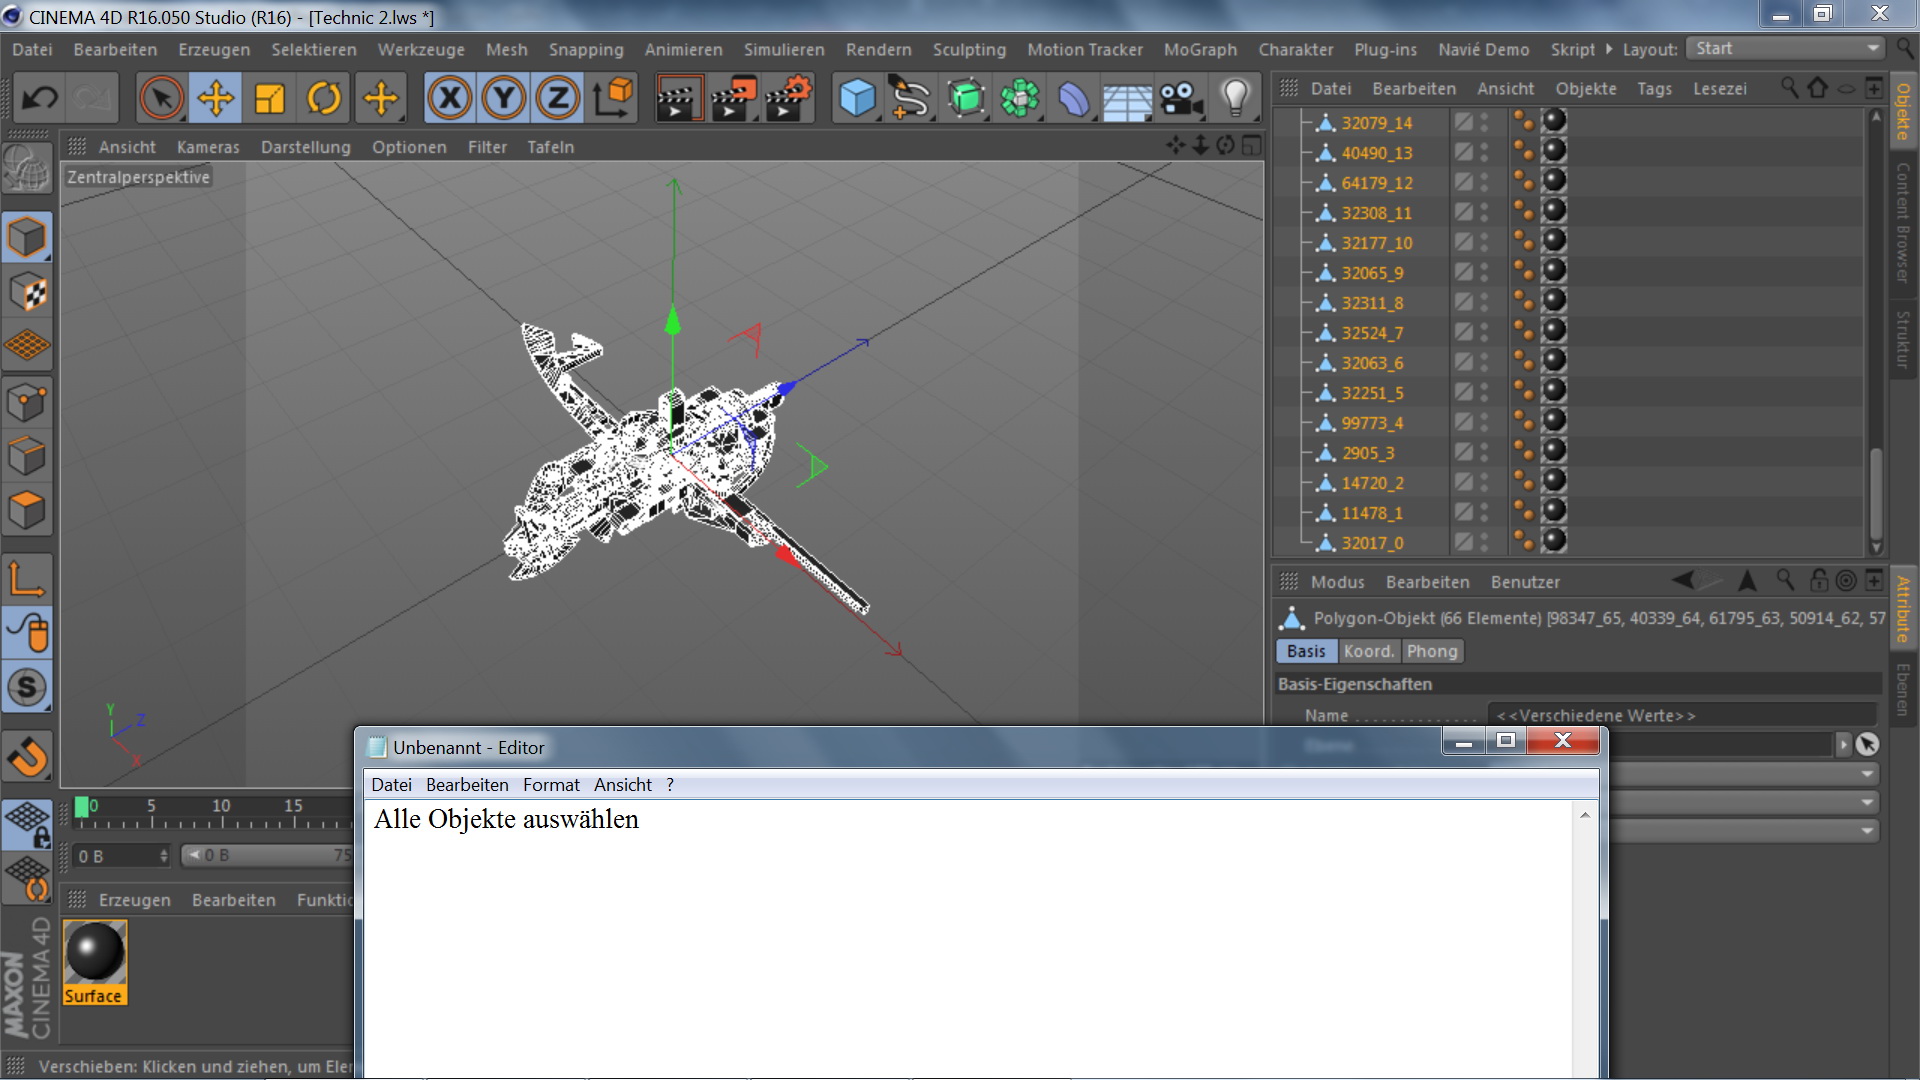This screenshot has height=1080, width=1920.
Task: Enable axis mode icon
Action: 27,578
